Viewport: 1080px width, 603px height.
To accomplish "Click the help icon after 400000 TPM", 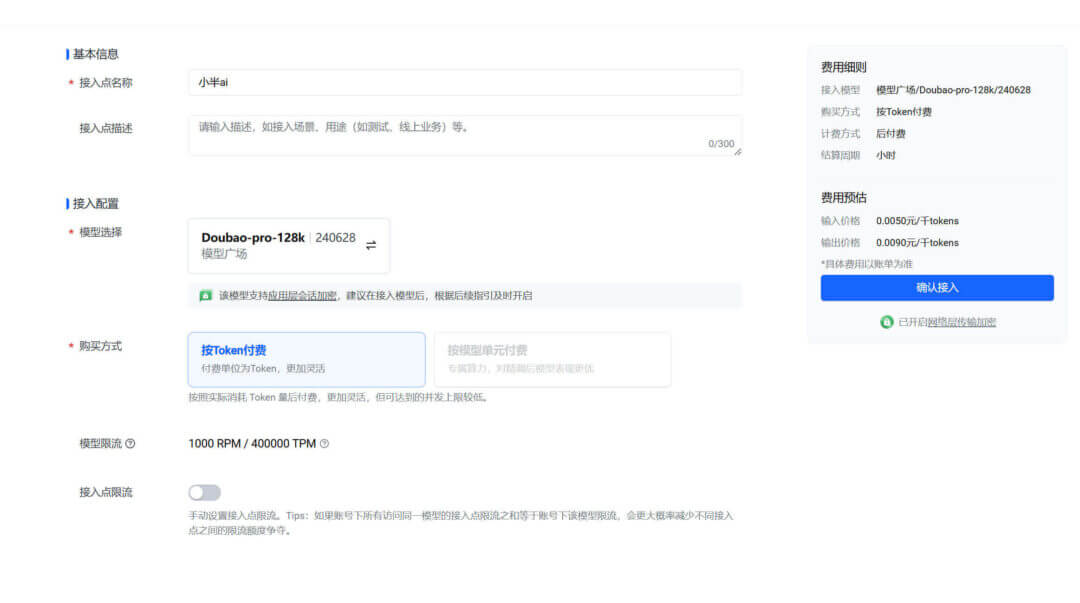I will coord(323,442).
